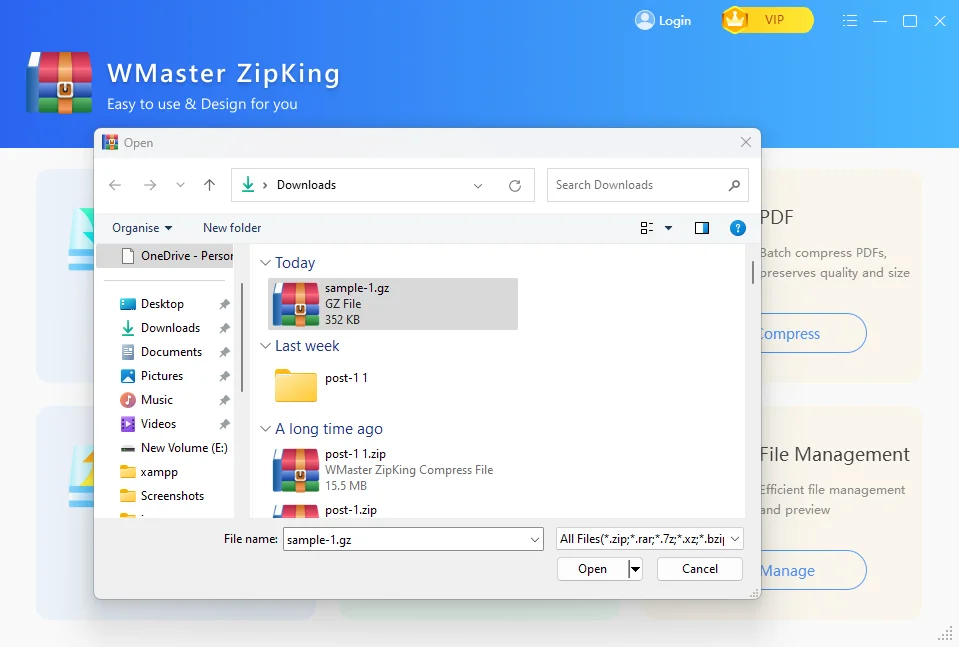The width and height of the screenshot is (959, 647).
Task: Collapse the Today group
Action: (x=265, y=263)
